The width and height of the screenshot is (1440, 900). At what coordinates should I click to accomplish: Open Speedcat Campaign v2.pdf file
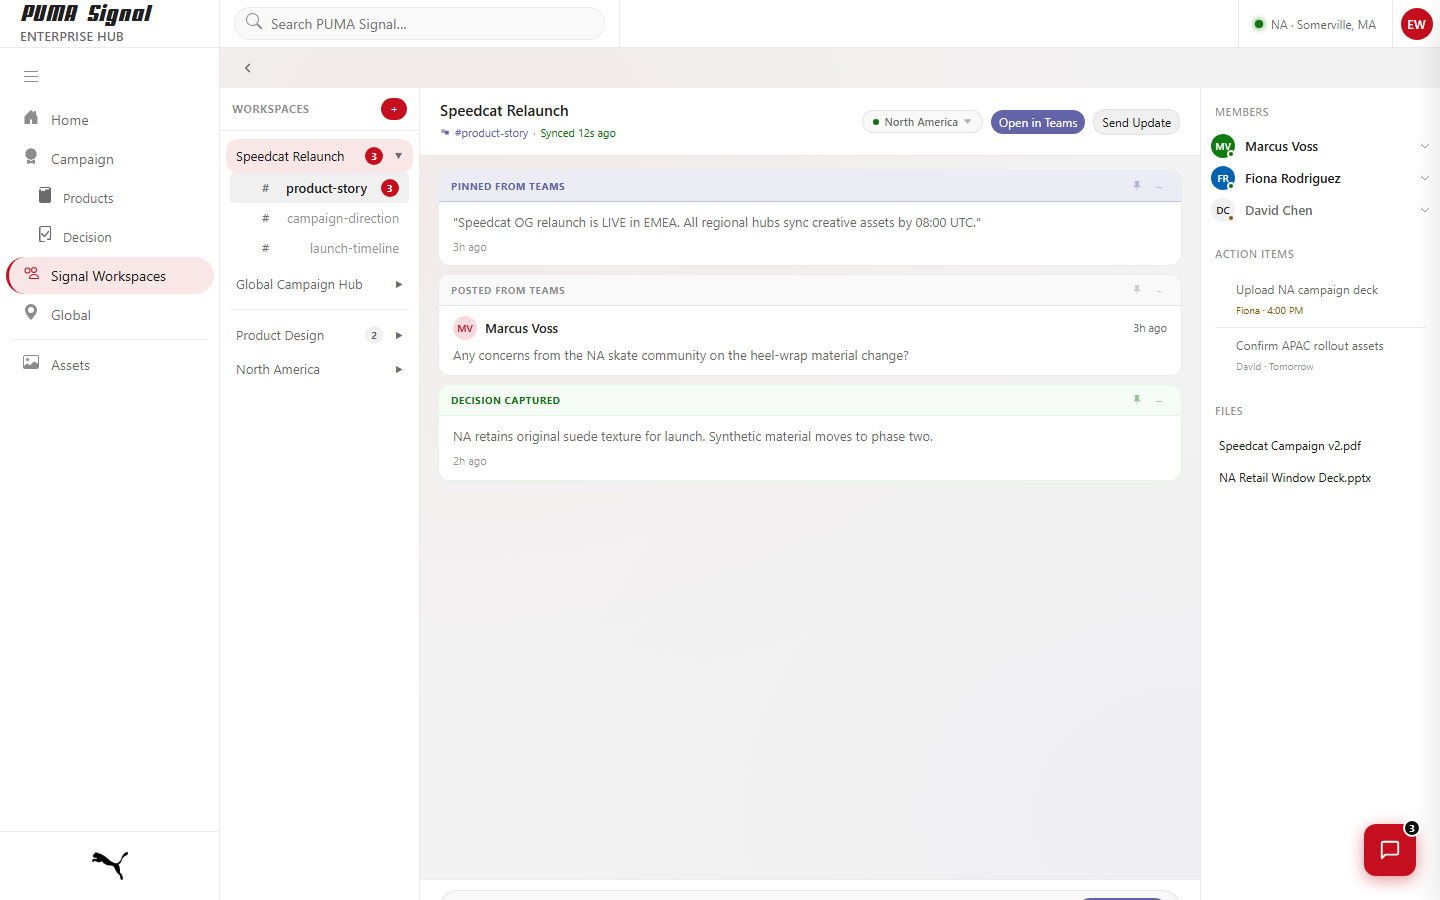(1290, 446)
